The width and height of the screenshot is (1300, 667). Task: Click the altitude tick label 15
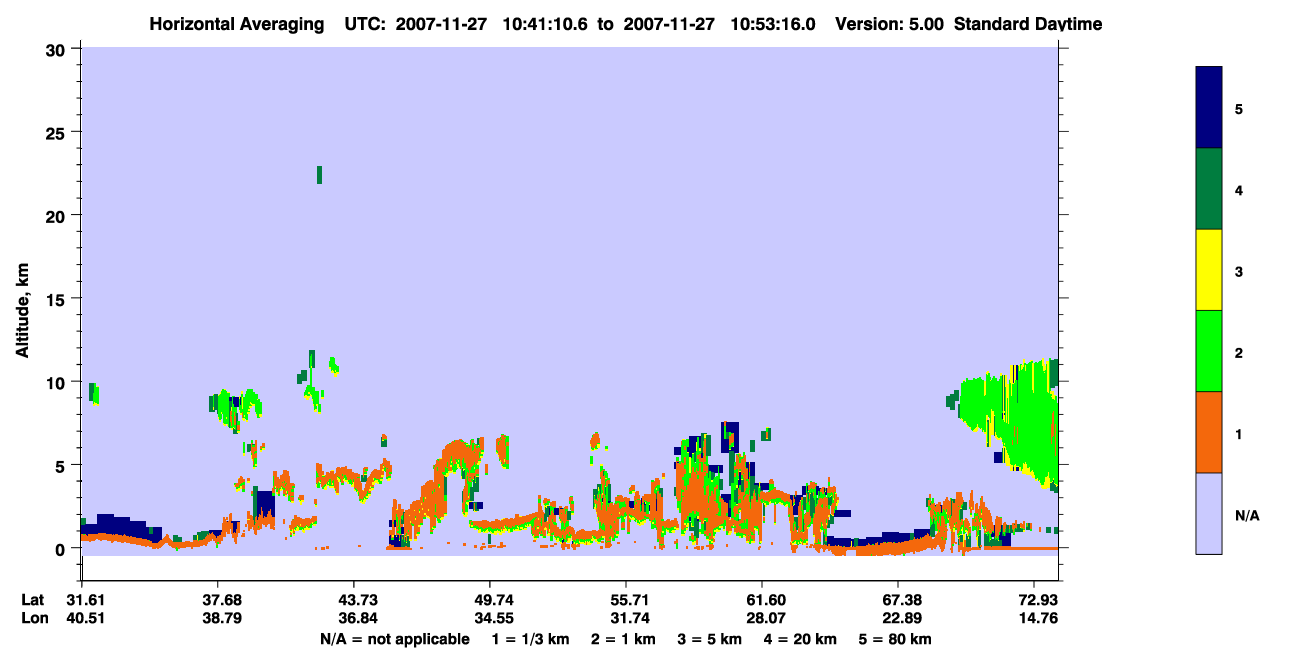(58, 299)
